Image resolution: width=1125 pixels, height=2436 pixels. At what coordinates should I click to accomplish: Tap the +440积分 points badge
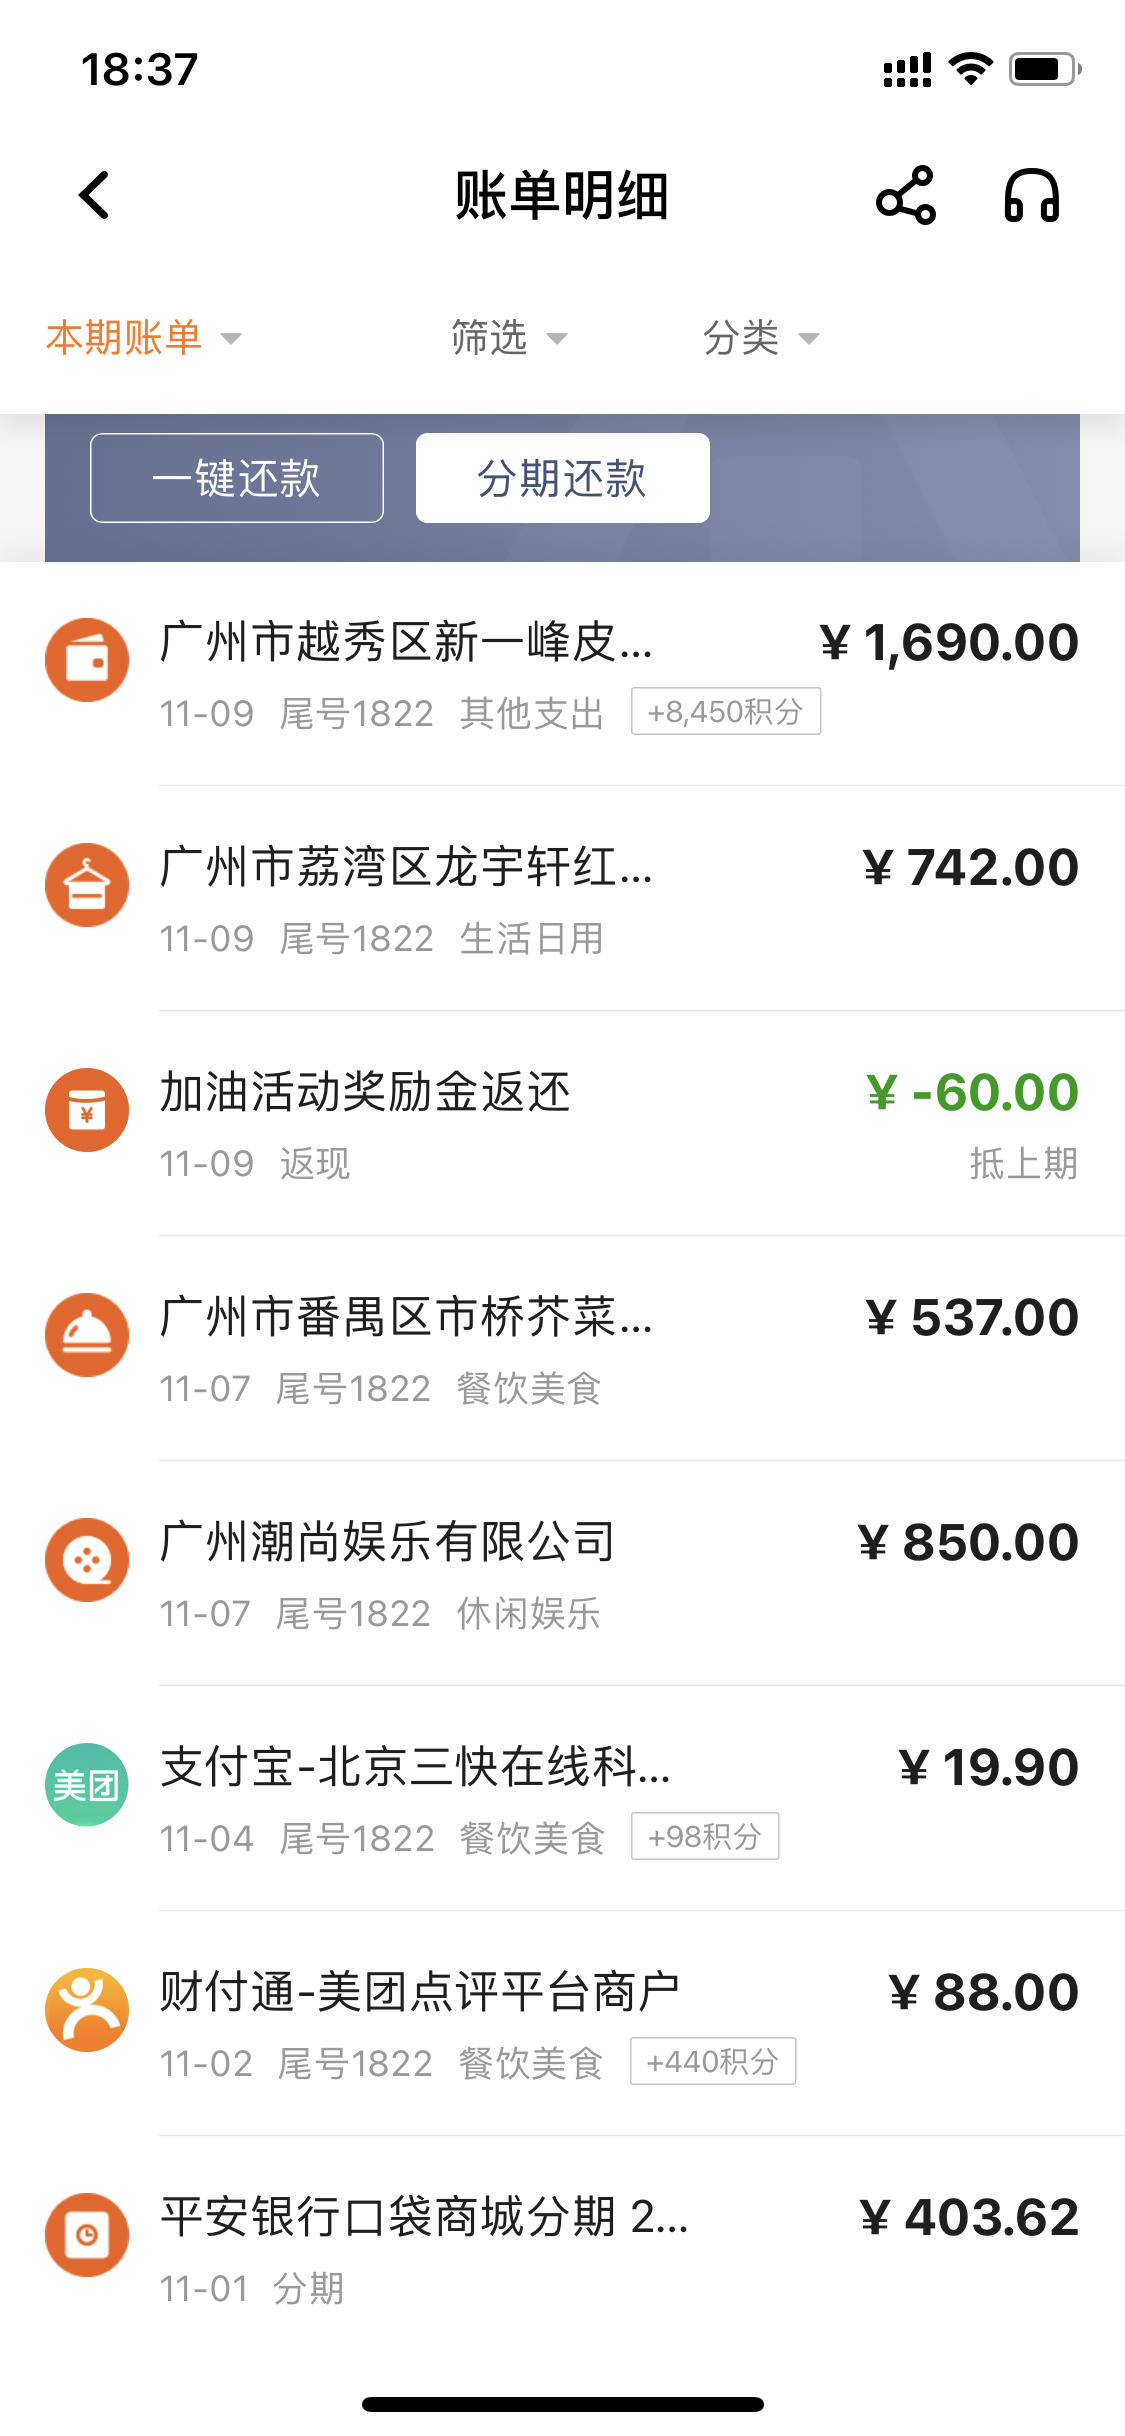click(x=713, y=2061)
